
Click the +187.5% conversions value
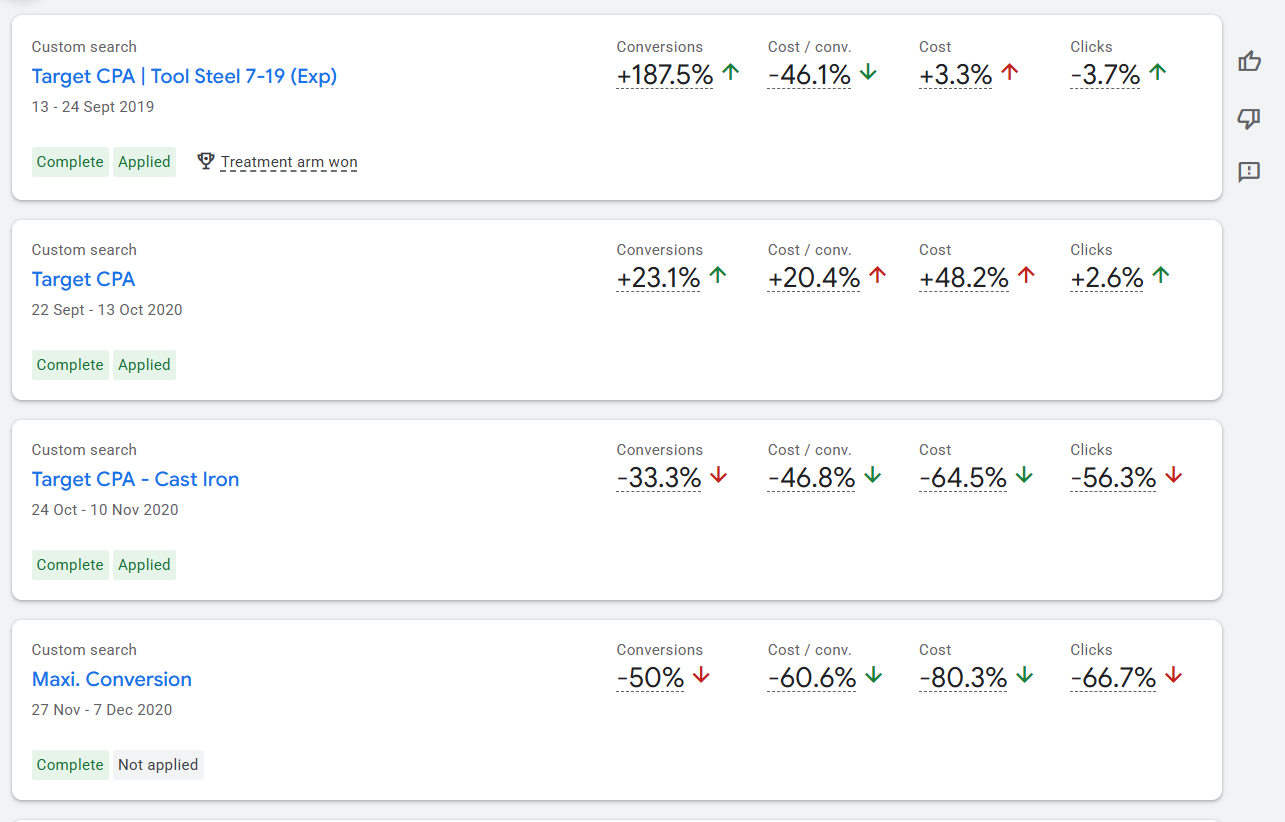[664, 75]
